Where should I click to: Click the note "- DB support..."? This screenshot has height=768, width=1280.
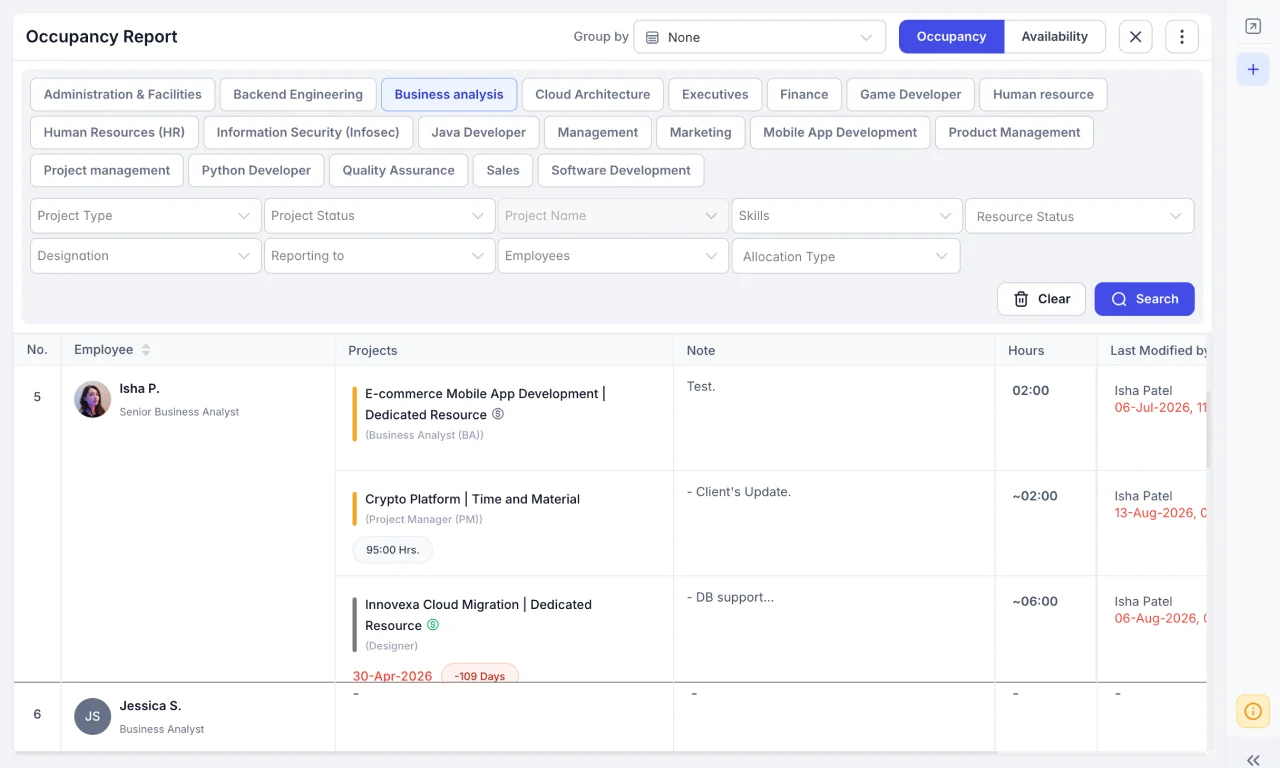[x=730, y=597]
